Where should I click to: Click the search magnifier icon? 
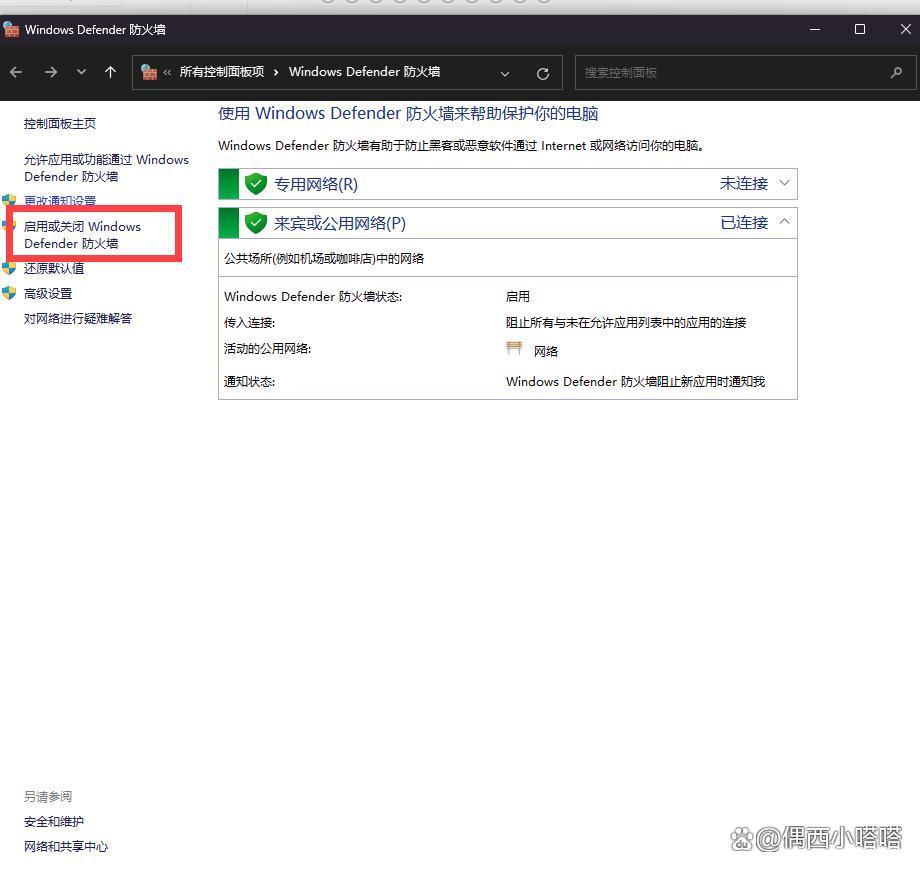[x=896, y=73]
